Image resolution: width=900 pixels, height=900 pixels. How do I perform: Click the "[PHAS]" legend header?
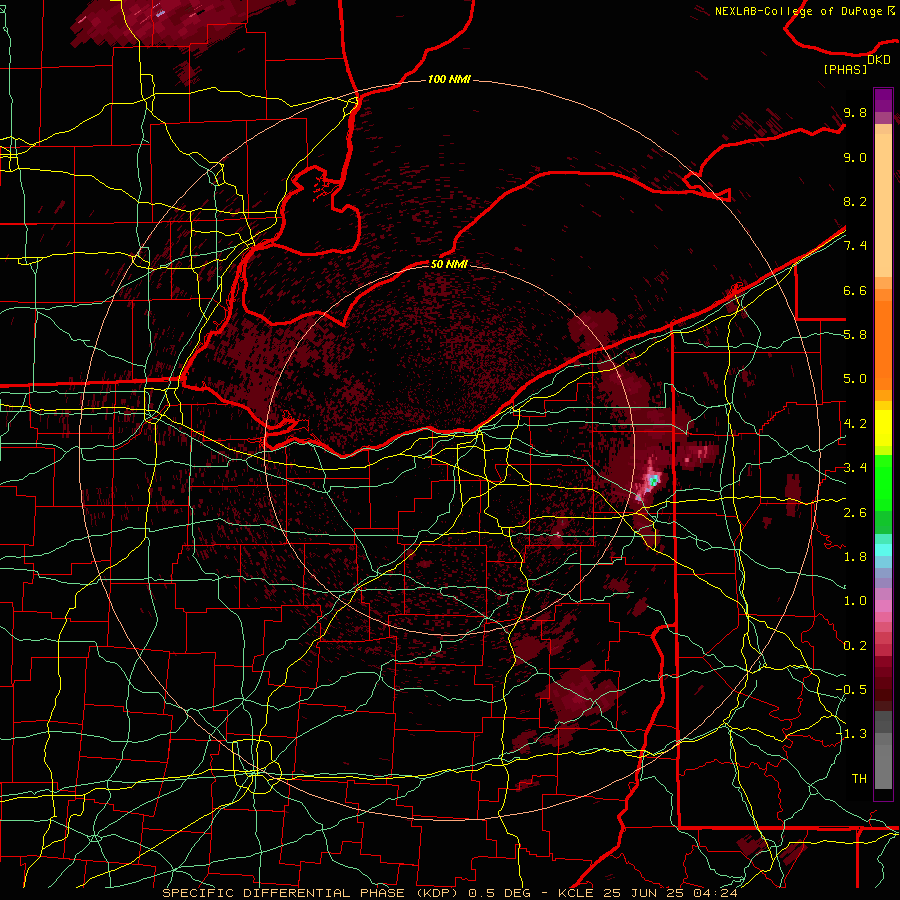click(x=845, y=69)
